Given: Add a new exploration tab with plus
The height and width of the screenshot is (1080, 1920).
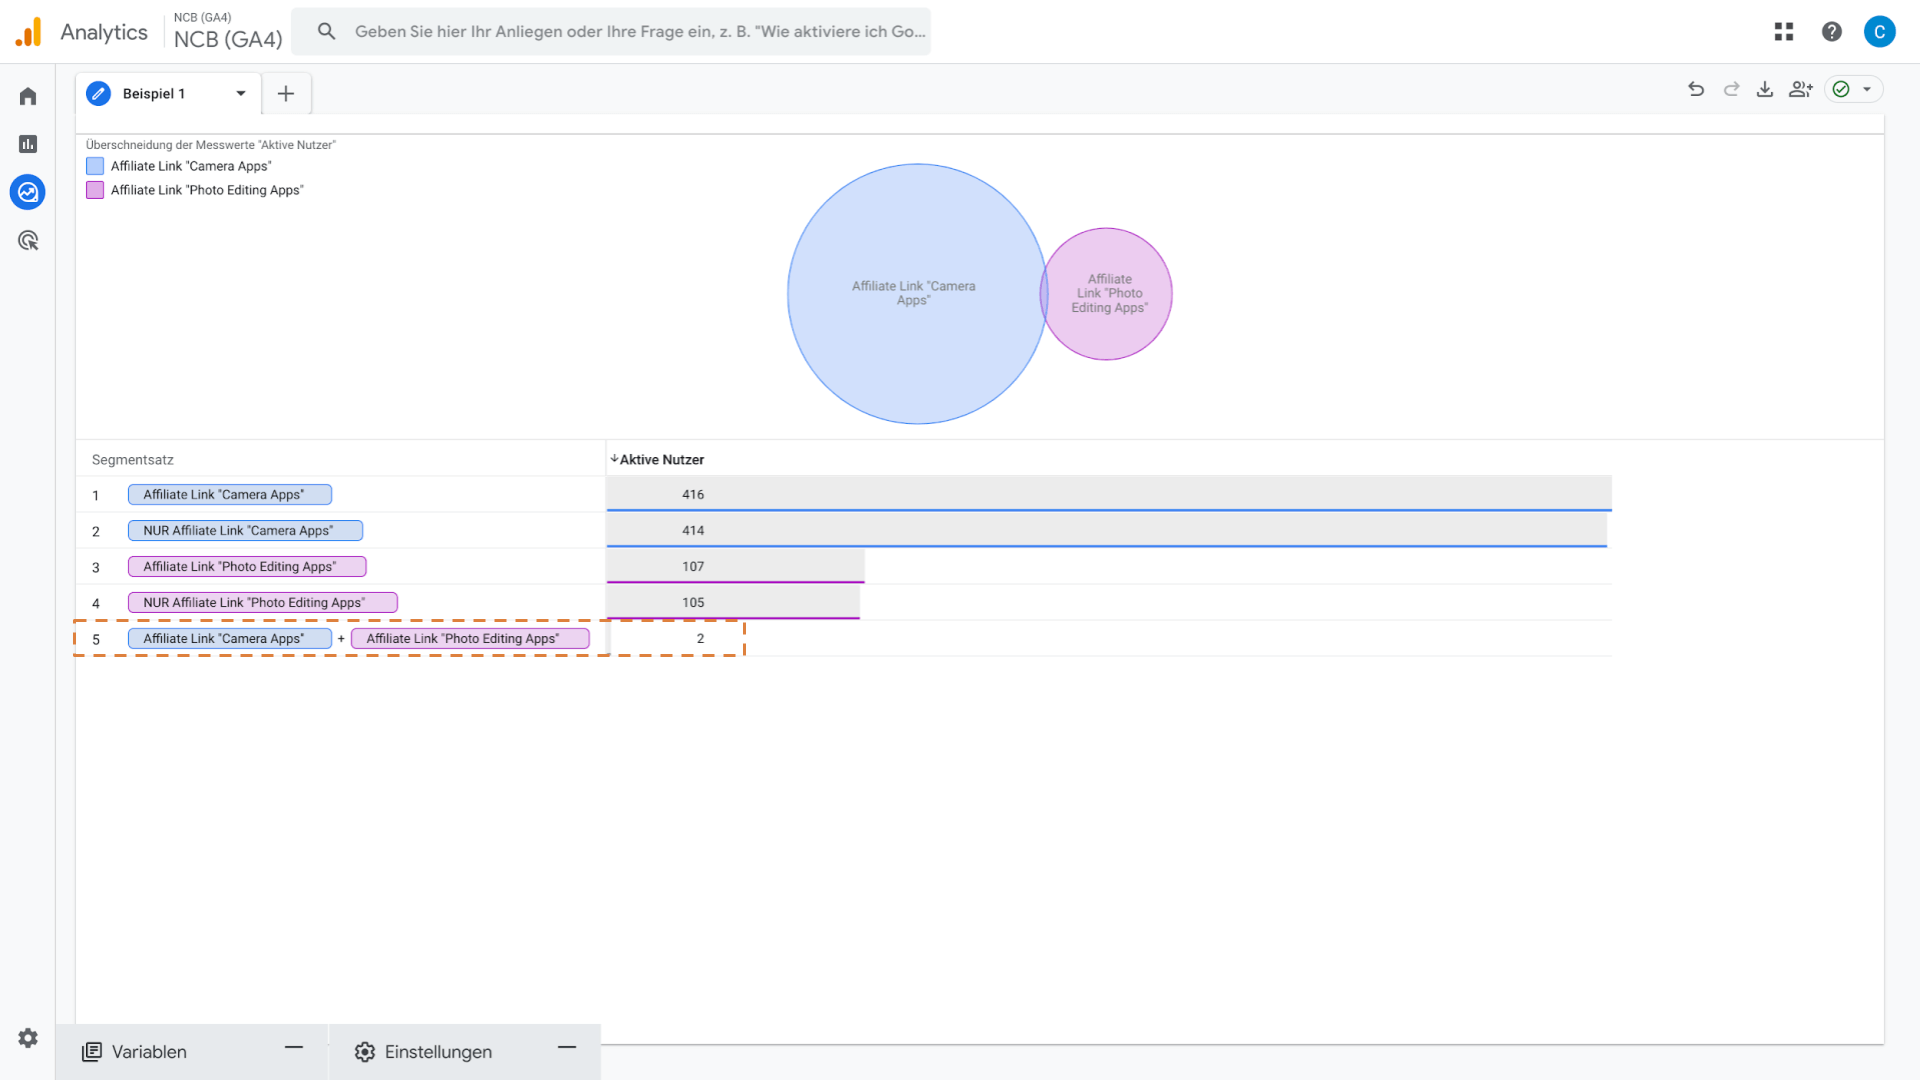Looking at the screenshot, I should pos(286,93).
